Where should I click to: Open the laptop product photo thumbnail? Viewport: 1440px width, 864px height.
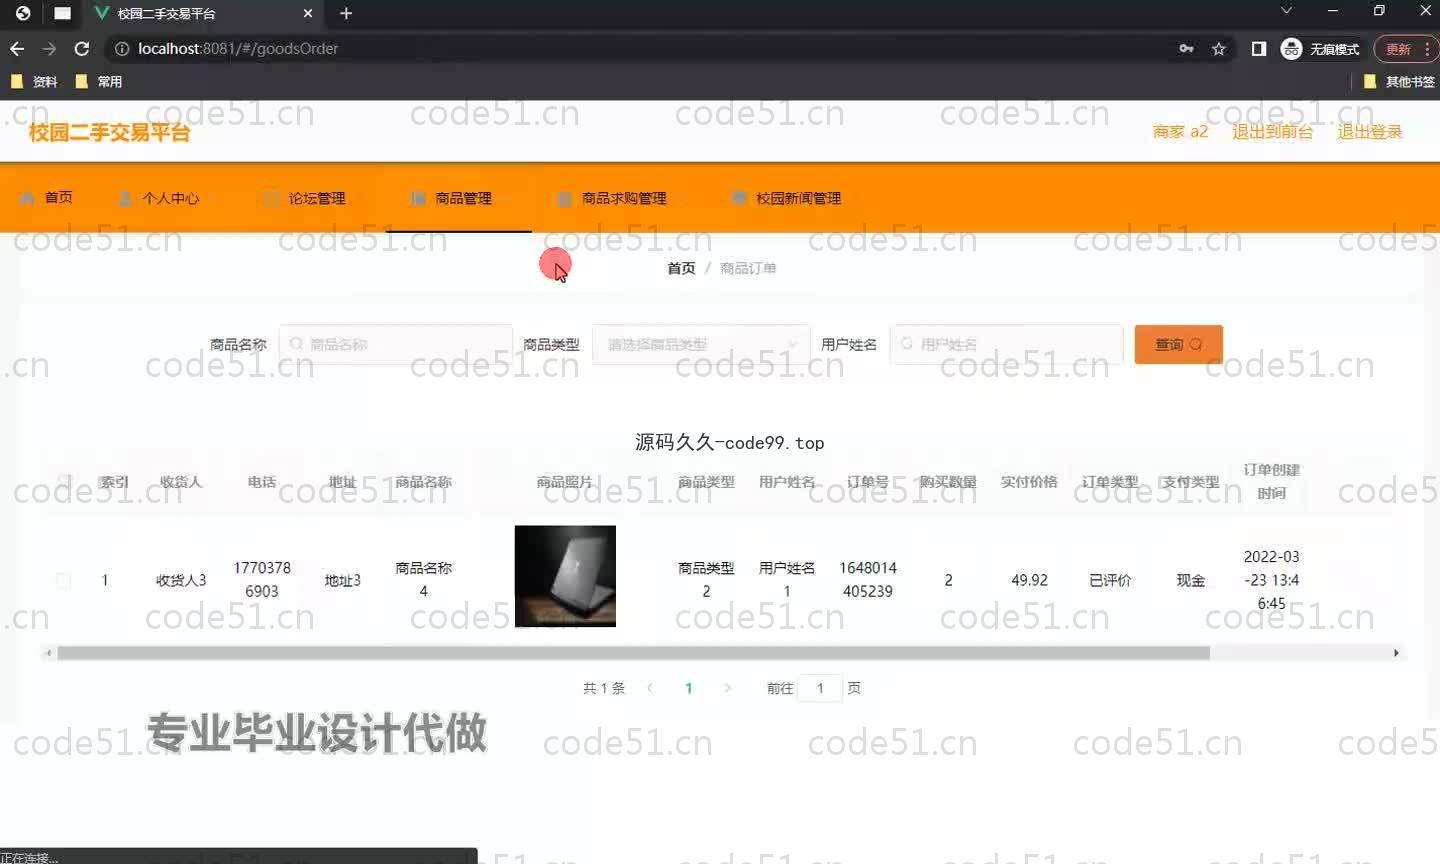click(x=565, y=576)
